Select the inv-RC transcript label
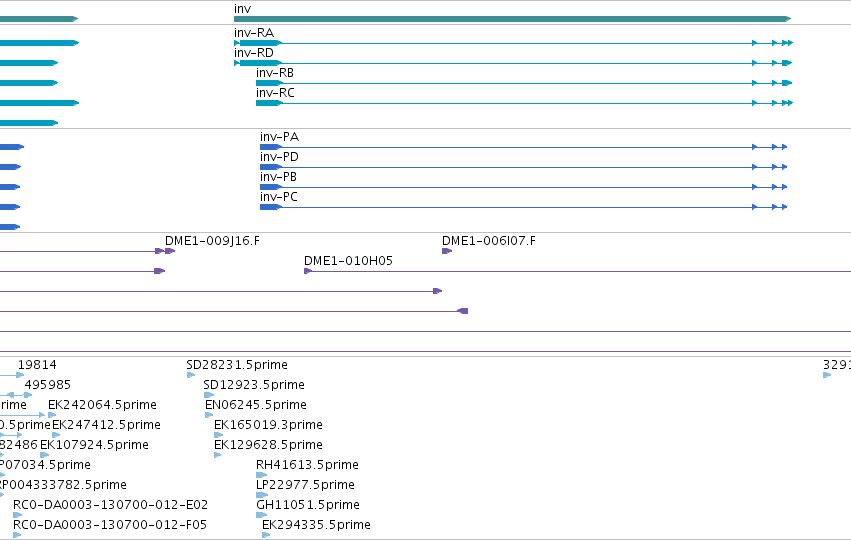 (x=275, y=93)
